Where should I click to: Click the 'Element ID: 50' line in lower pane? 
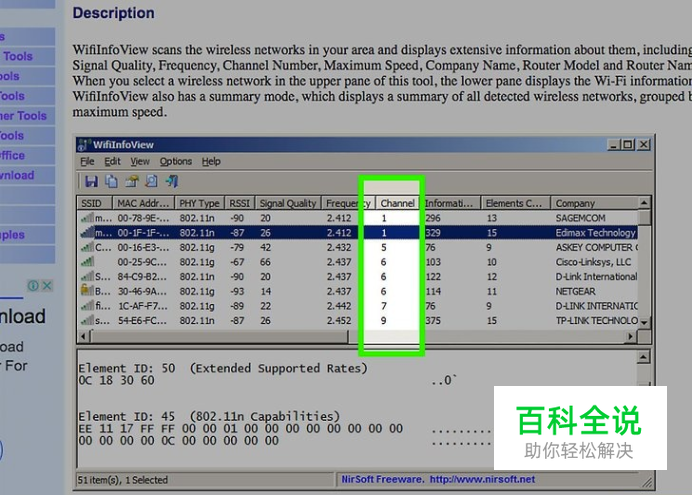pos(222,368)
